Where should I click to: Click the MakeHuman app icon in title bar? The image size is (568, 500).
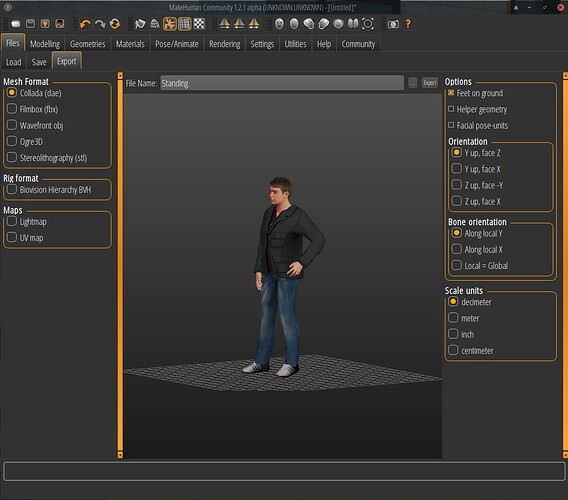pyautogui.click(x=8, y=7)
